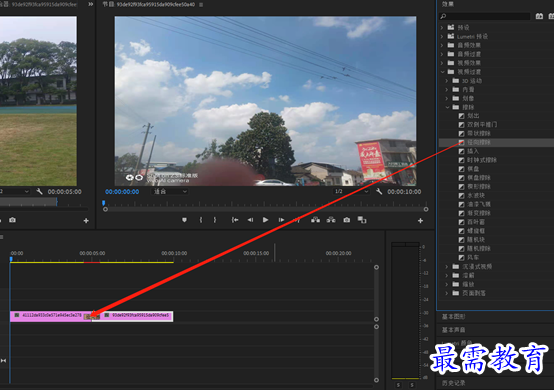The height and width of the screenshot is (390, 554).
Task: Switch to the 效果 panel tab
Action: tap(448, 4)
